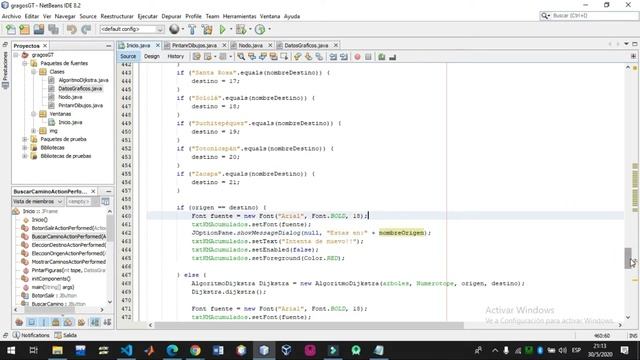Image resolution: width=640 pixels, height=360 pixels.
Task: Close the Inicio.java tab
Action: coord(158,45)
